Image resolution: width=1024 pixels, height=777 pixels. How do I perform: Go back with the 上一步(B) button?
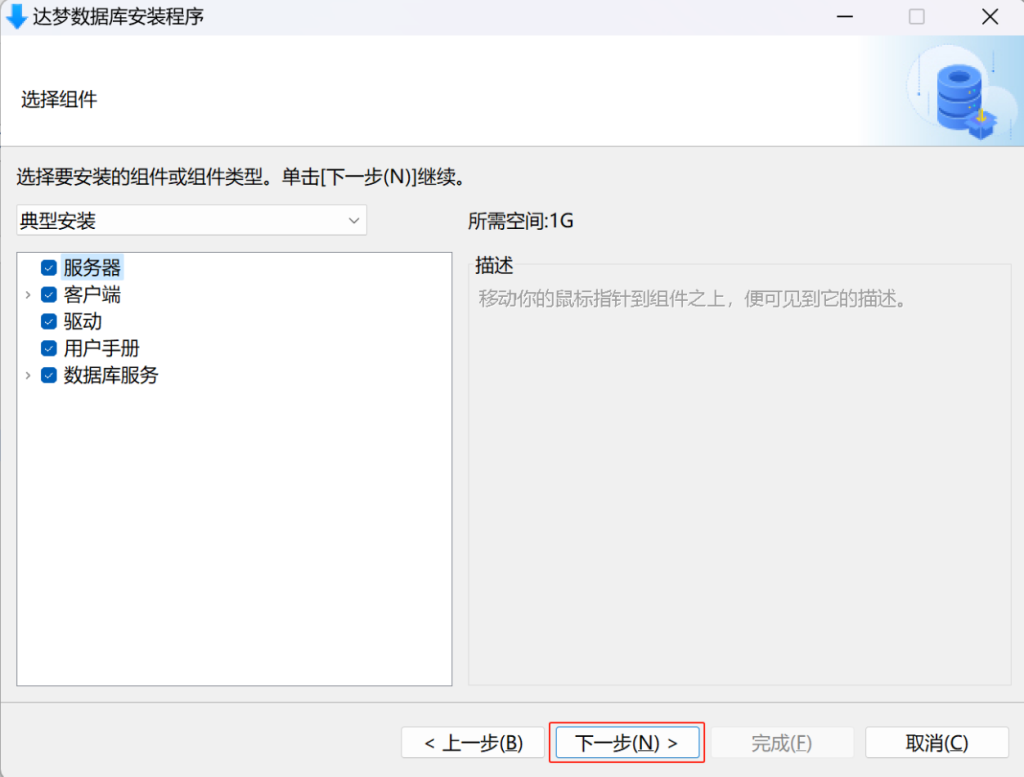tap(473, 743)
